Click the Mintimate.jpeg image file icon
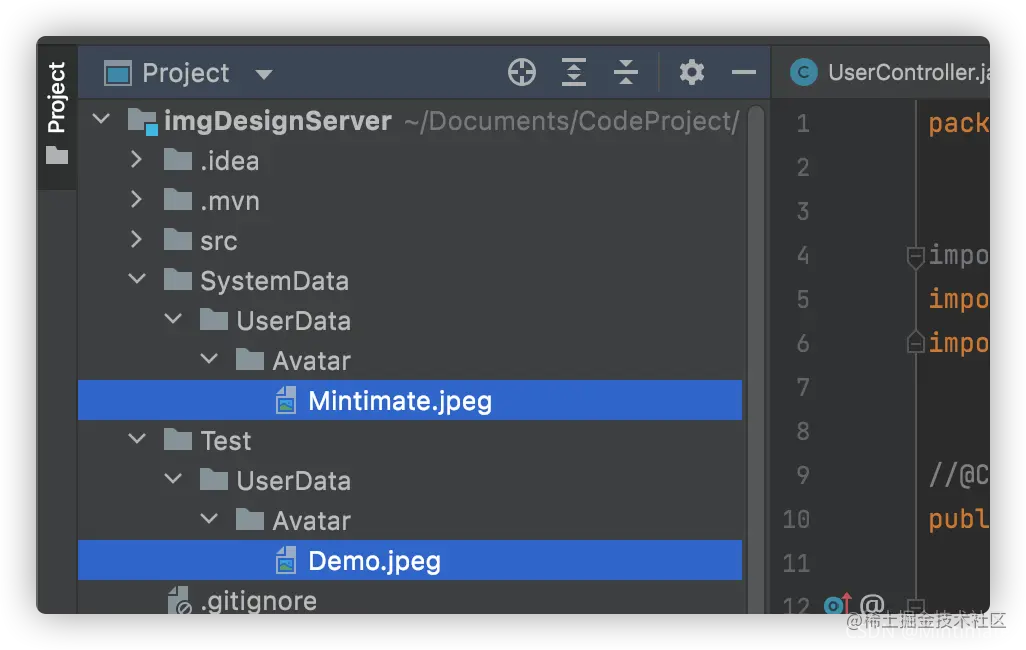The image size is (1026, 650). [x=285, y=401]
